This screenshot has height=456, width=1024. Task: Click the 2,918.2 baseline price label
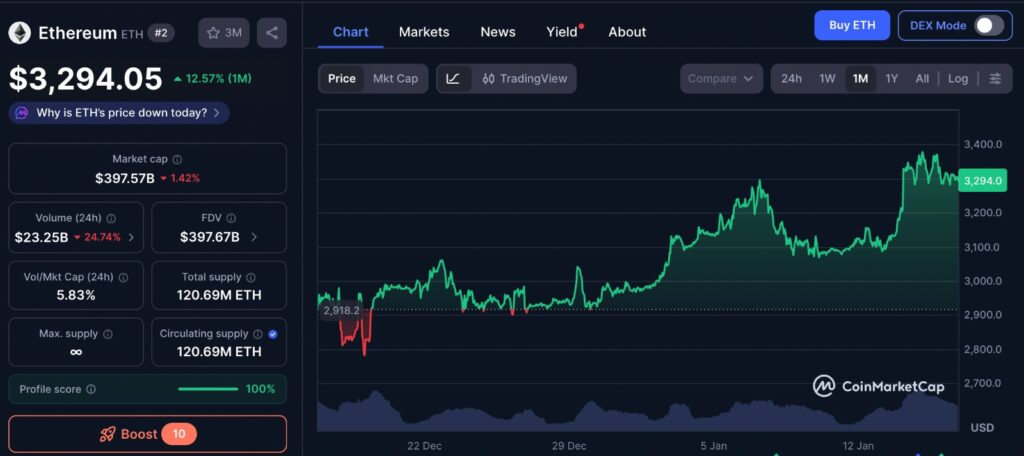tap(341, 310)
